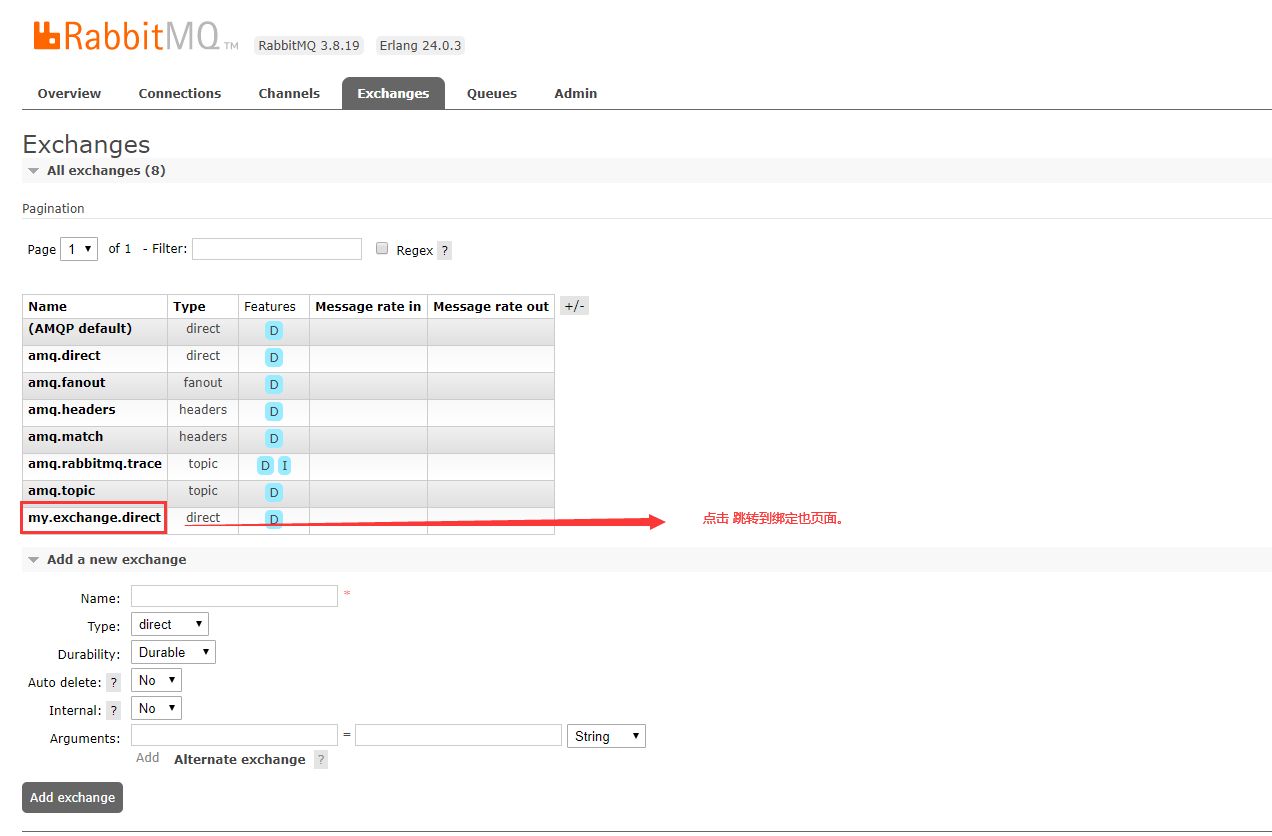Click the new exchange Name field

[x=234, y=596]
